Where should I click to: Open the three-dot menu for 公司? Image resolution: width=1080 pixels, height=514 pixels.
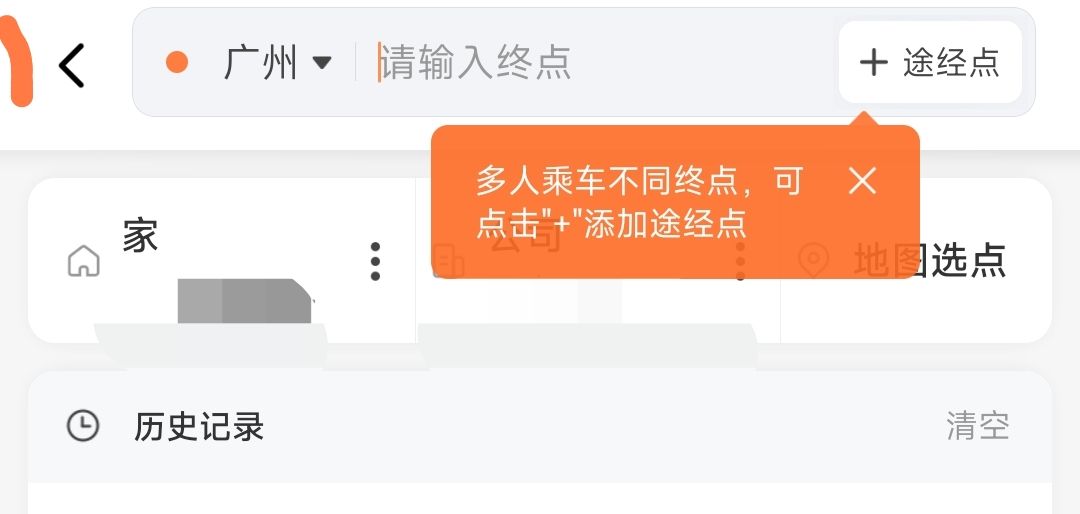pyautogui.click(x=740, y=261)
